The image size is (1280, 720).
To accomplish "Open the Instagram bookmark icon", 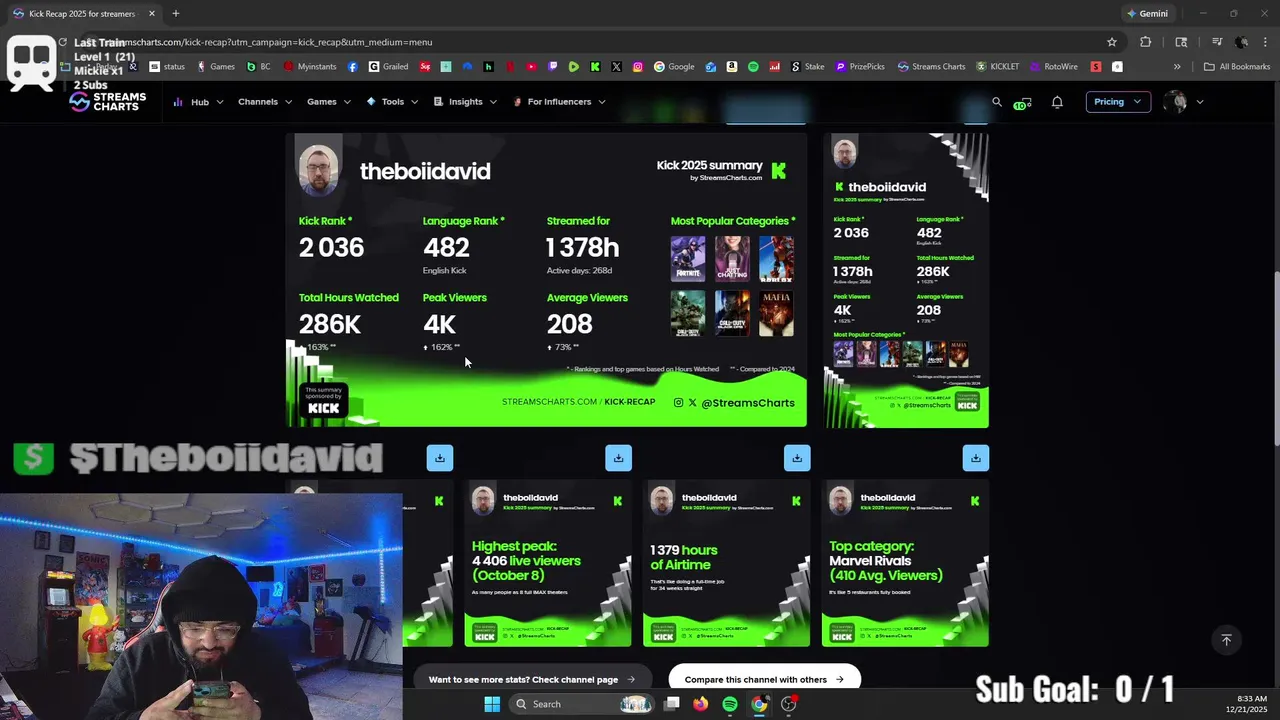I will coord(638,67).
